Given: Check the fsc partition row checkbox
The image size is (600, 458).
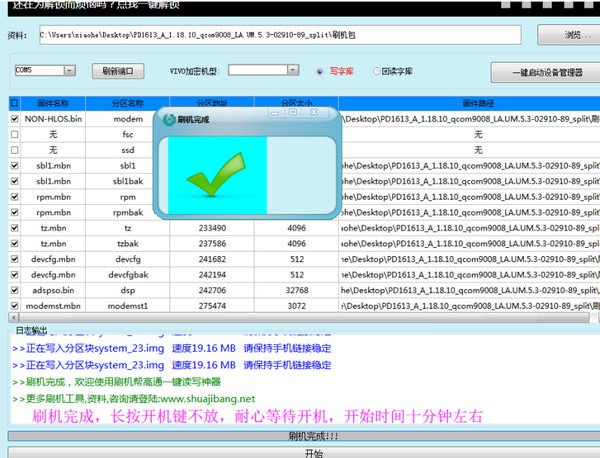Looking at the screenshot, I should pyautogui.click(x=15, y=134).
